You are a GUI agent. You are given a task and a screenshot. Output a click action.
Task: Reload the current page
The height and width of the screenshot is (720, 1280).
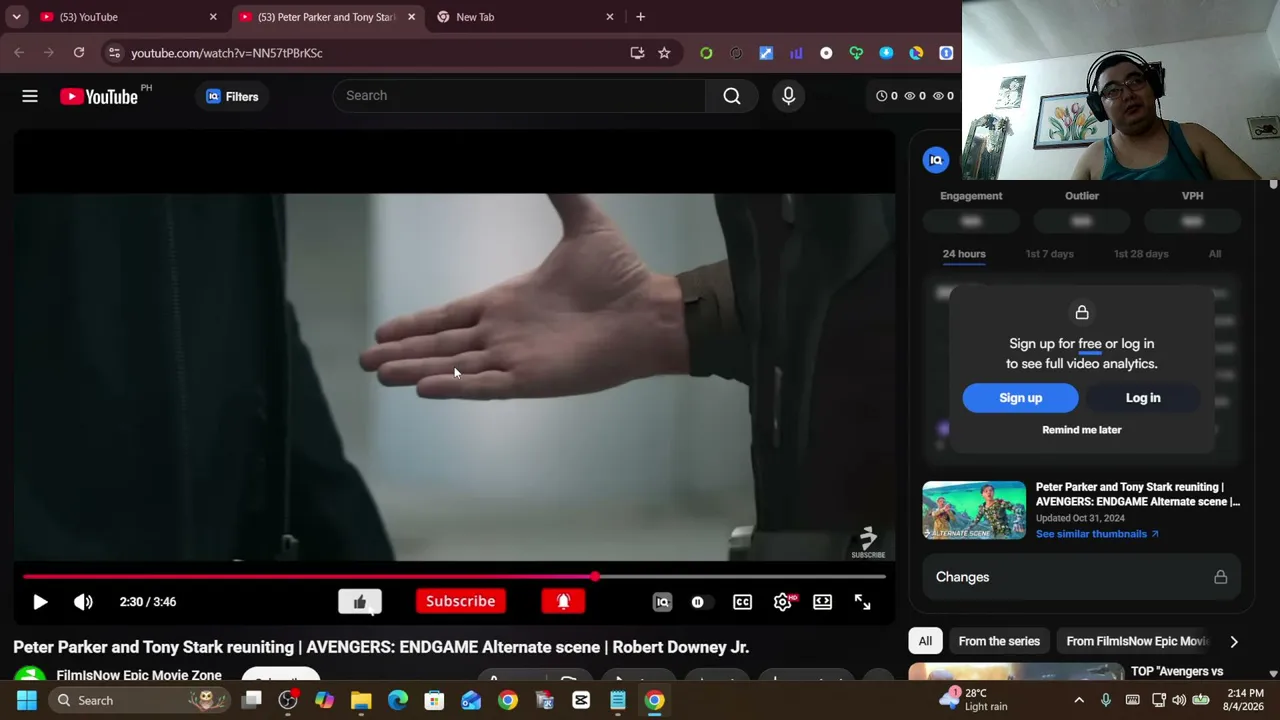(x=79, y=53)
